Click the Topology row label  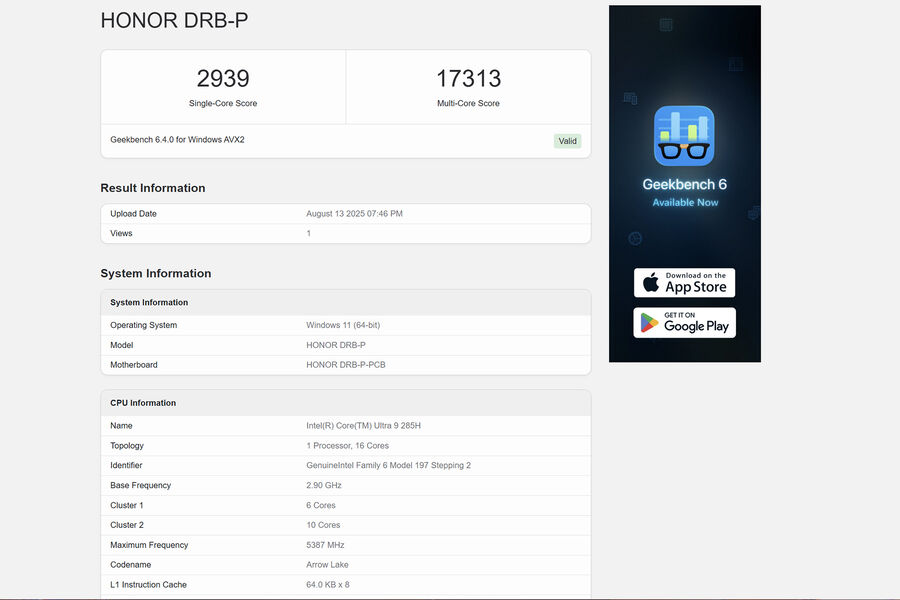coord(127,446)
